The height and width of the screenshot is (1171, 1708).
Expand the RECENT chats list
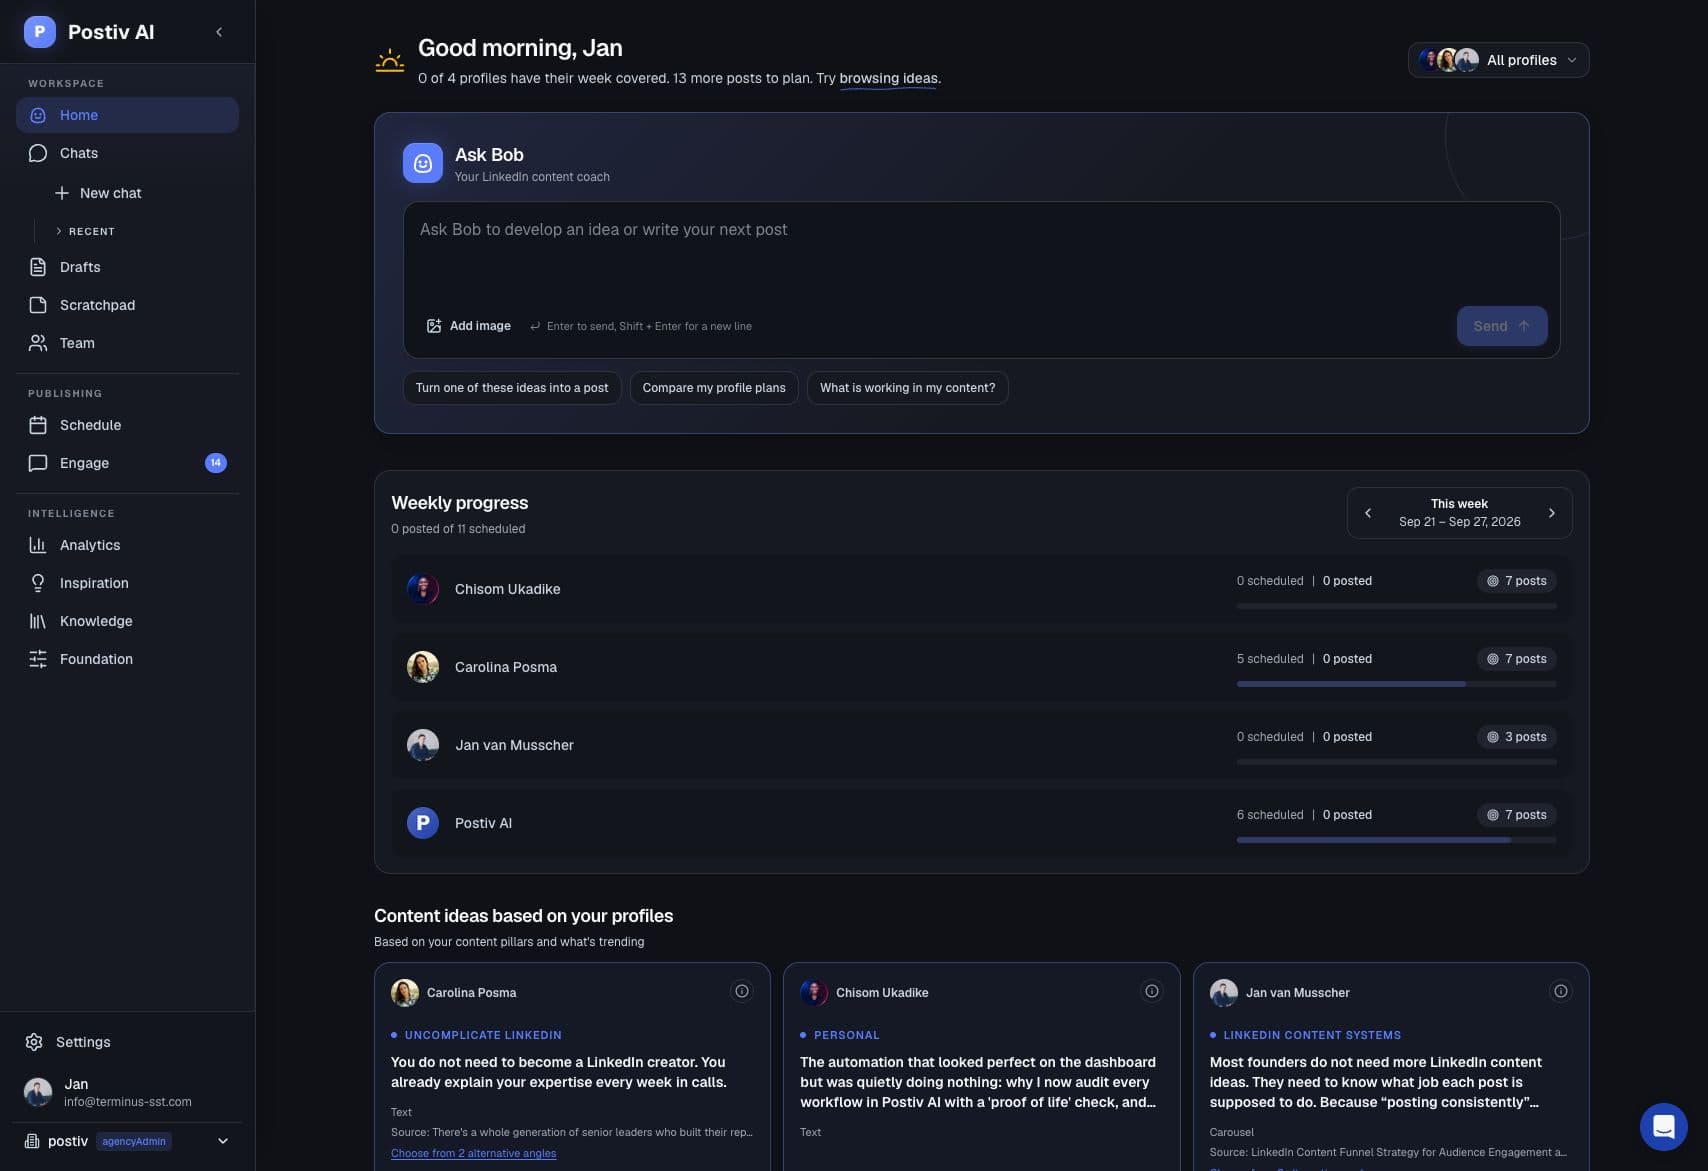85,231
